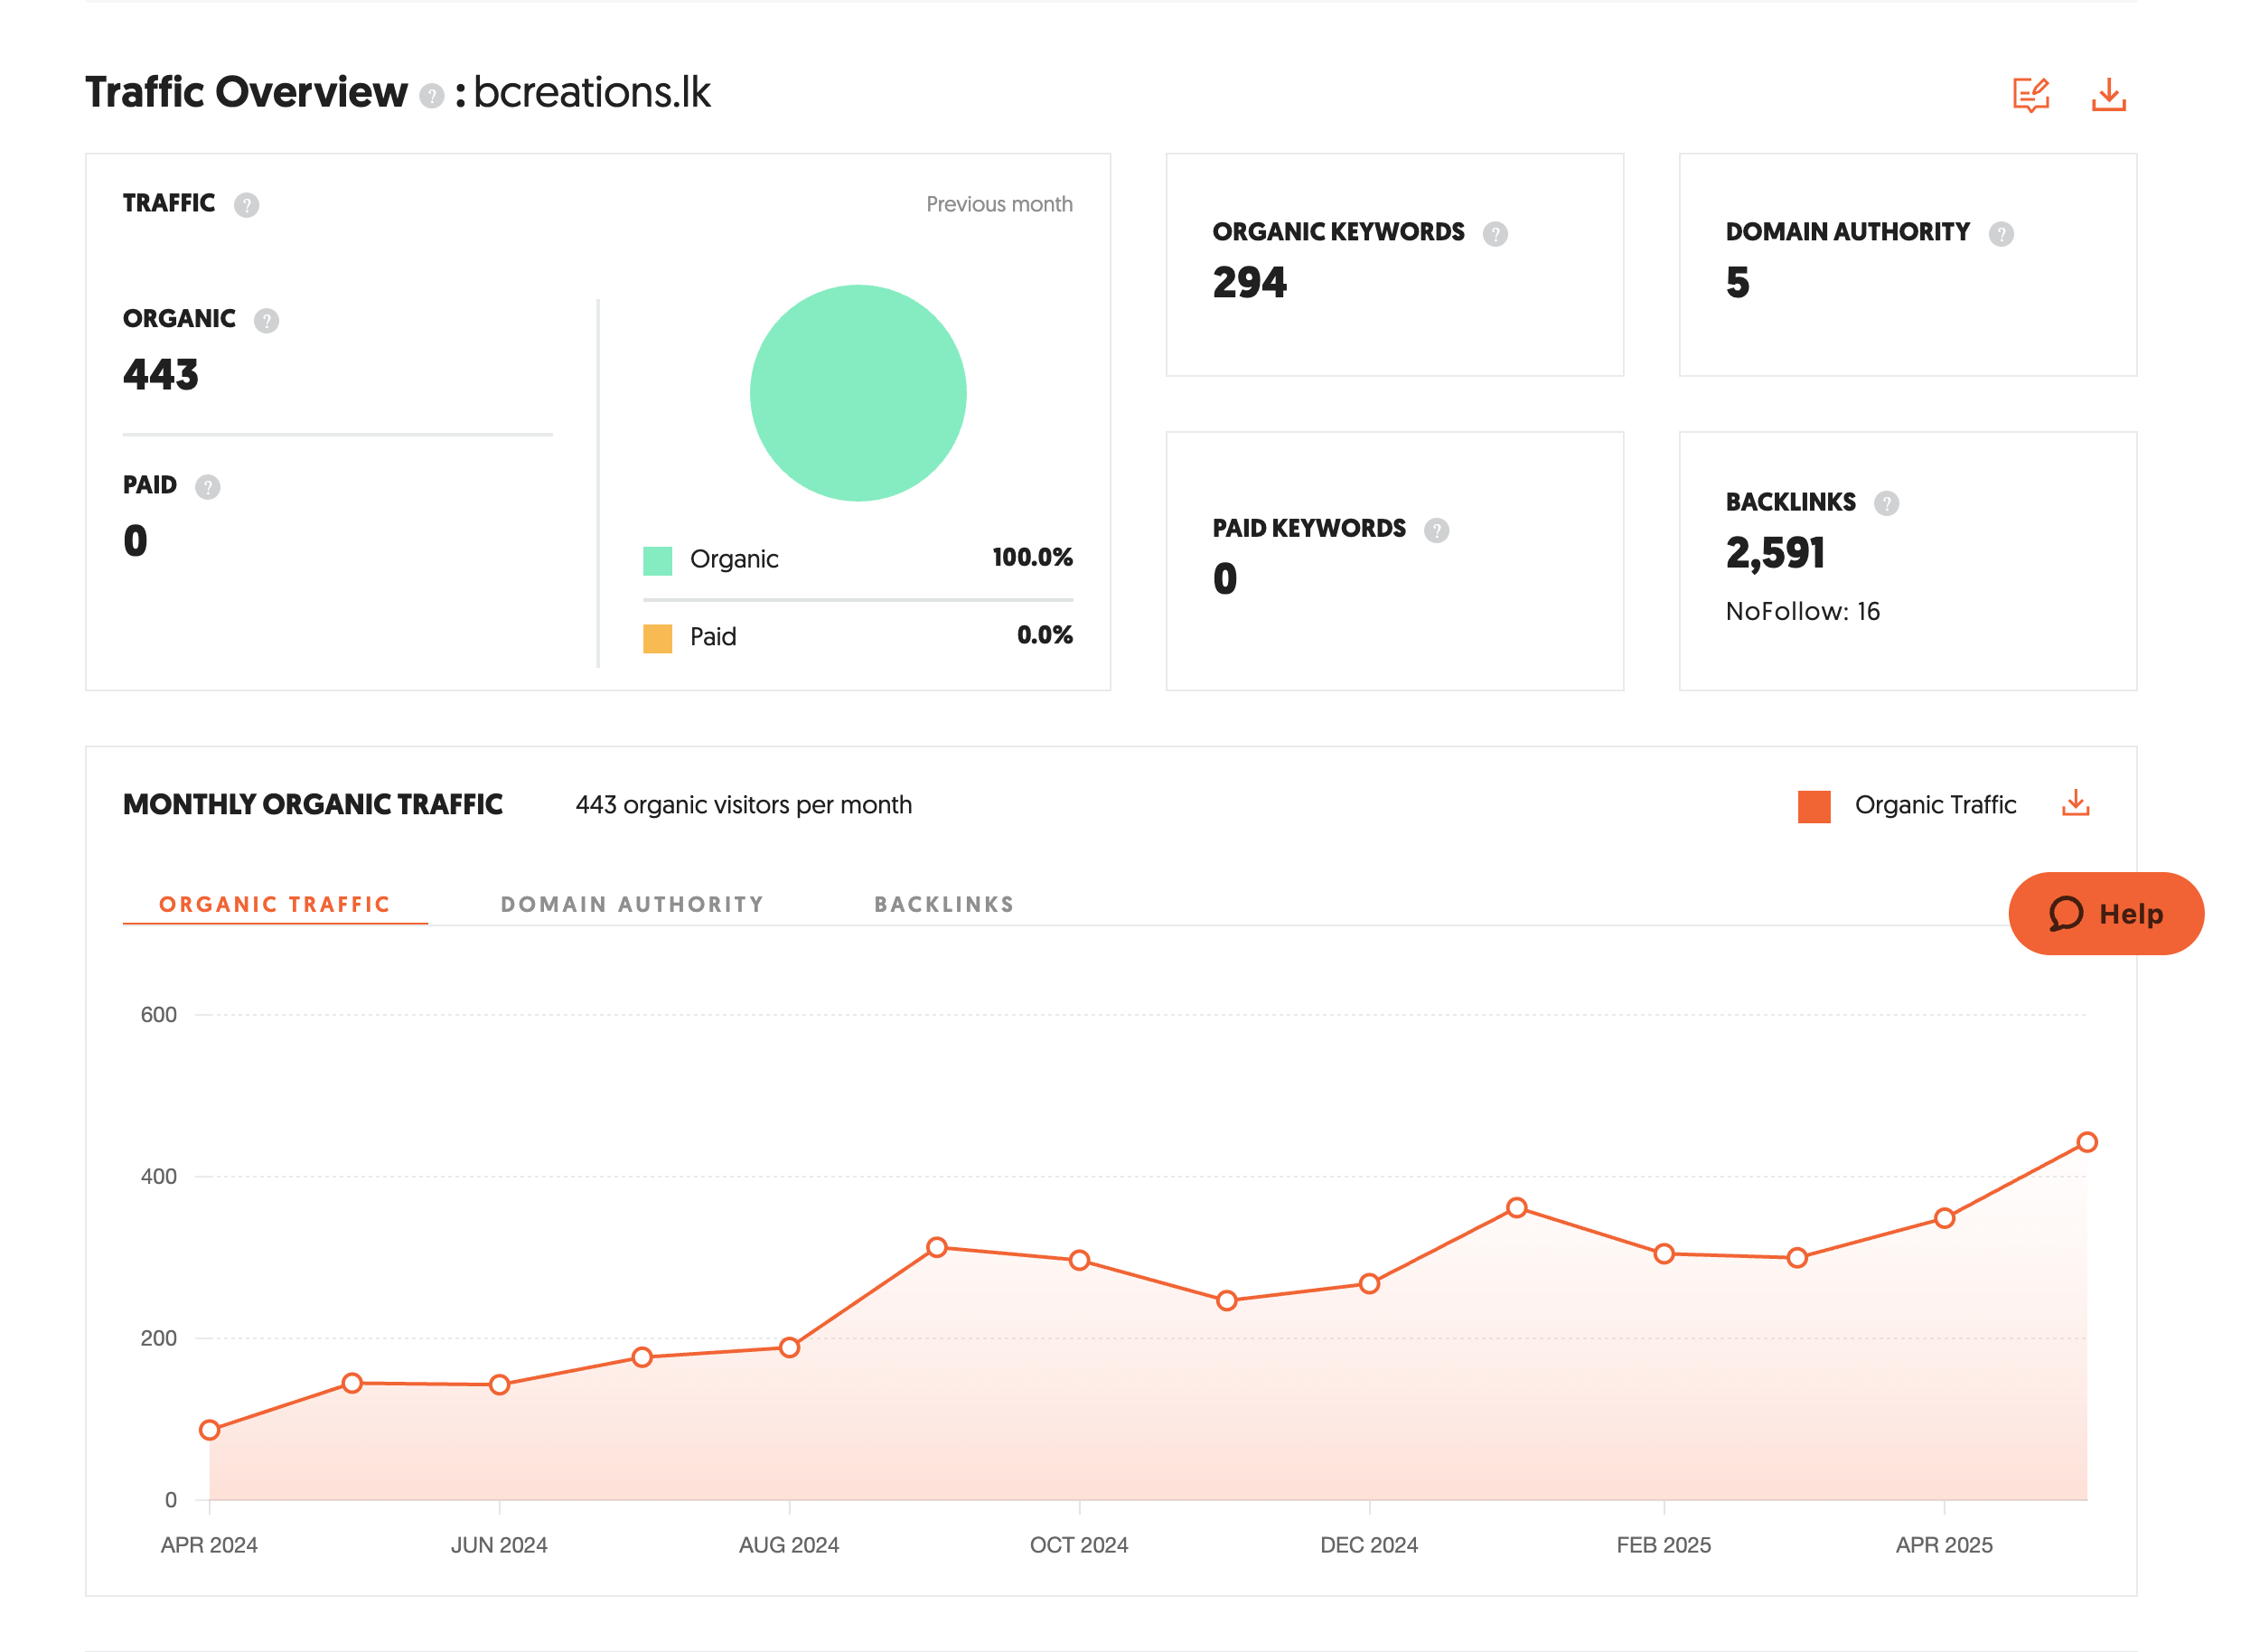
Task: Open the PAID traffic help tooltip
Action: tap(207, 487)
